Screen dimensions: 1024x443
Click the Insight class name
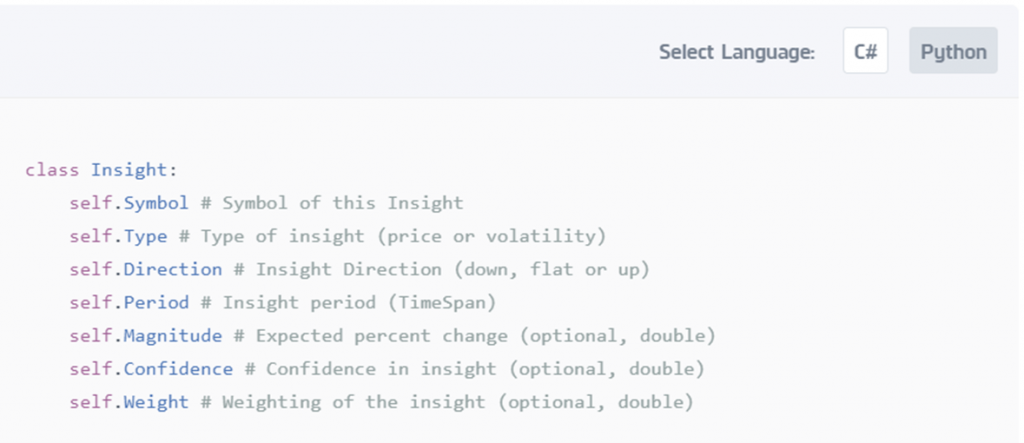pos(129,170)
